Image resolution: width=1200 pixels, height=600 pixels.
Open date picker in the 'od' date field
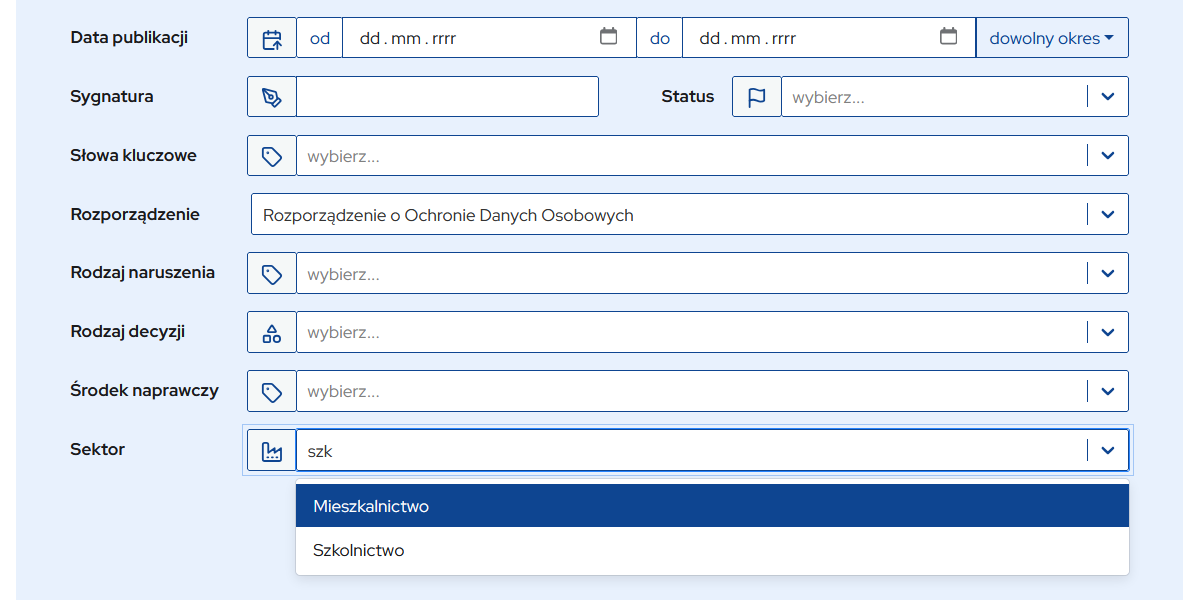coord(608,37)
